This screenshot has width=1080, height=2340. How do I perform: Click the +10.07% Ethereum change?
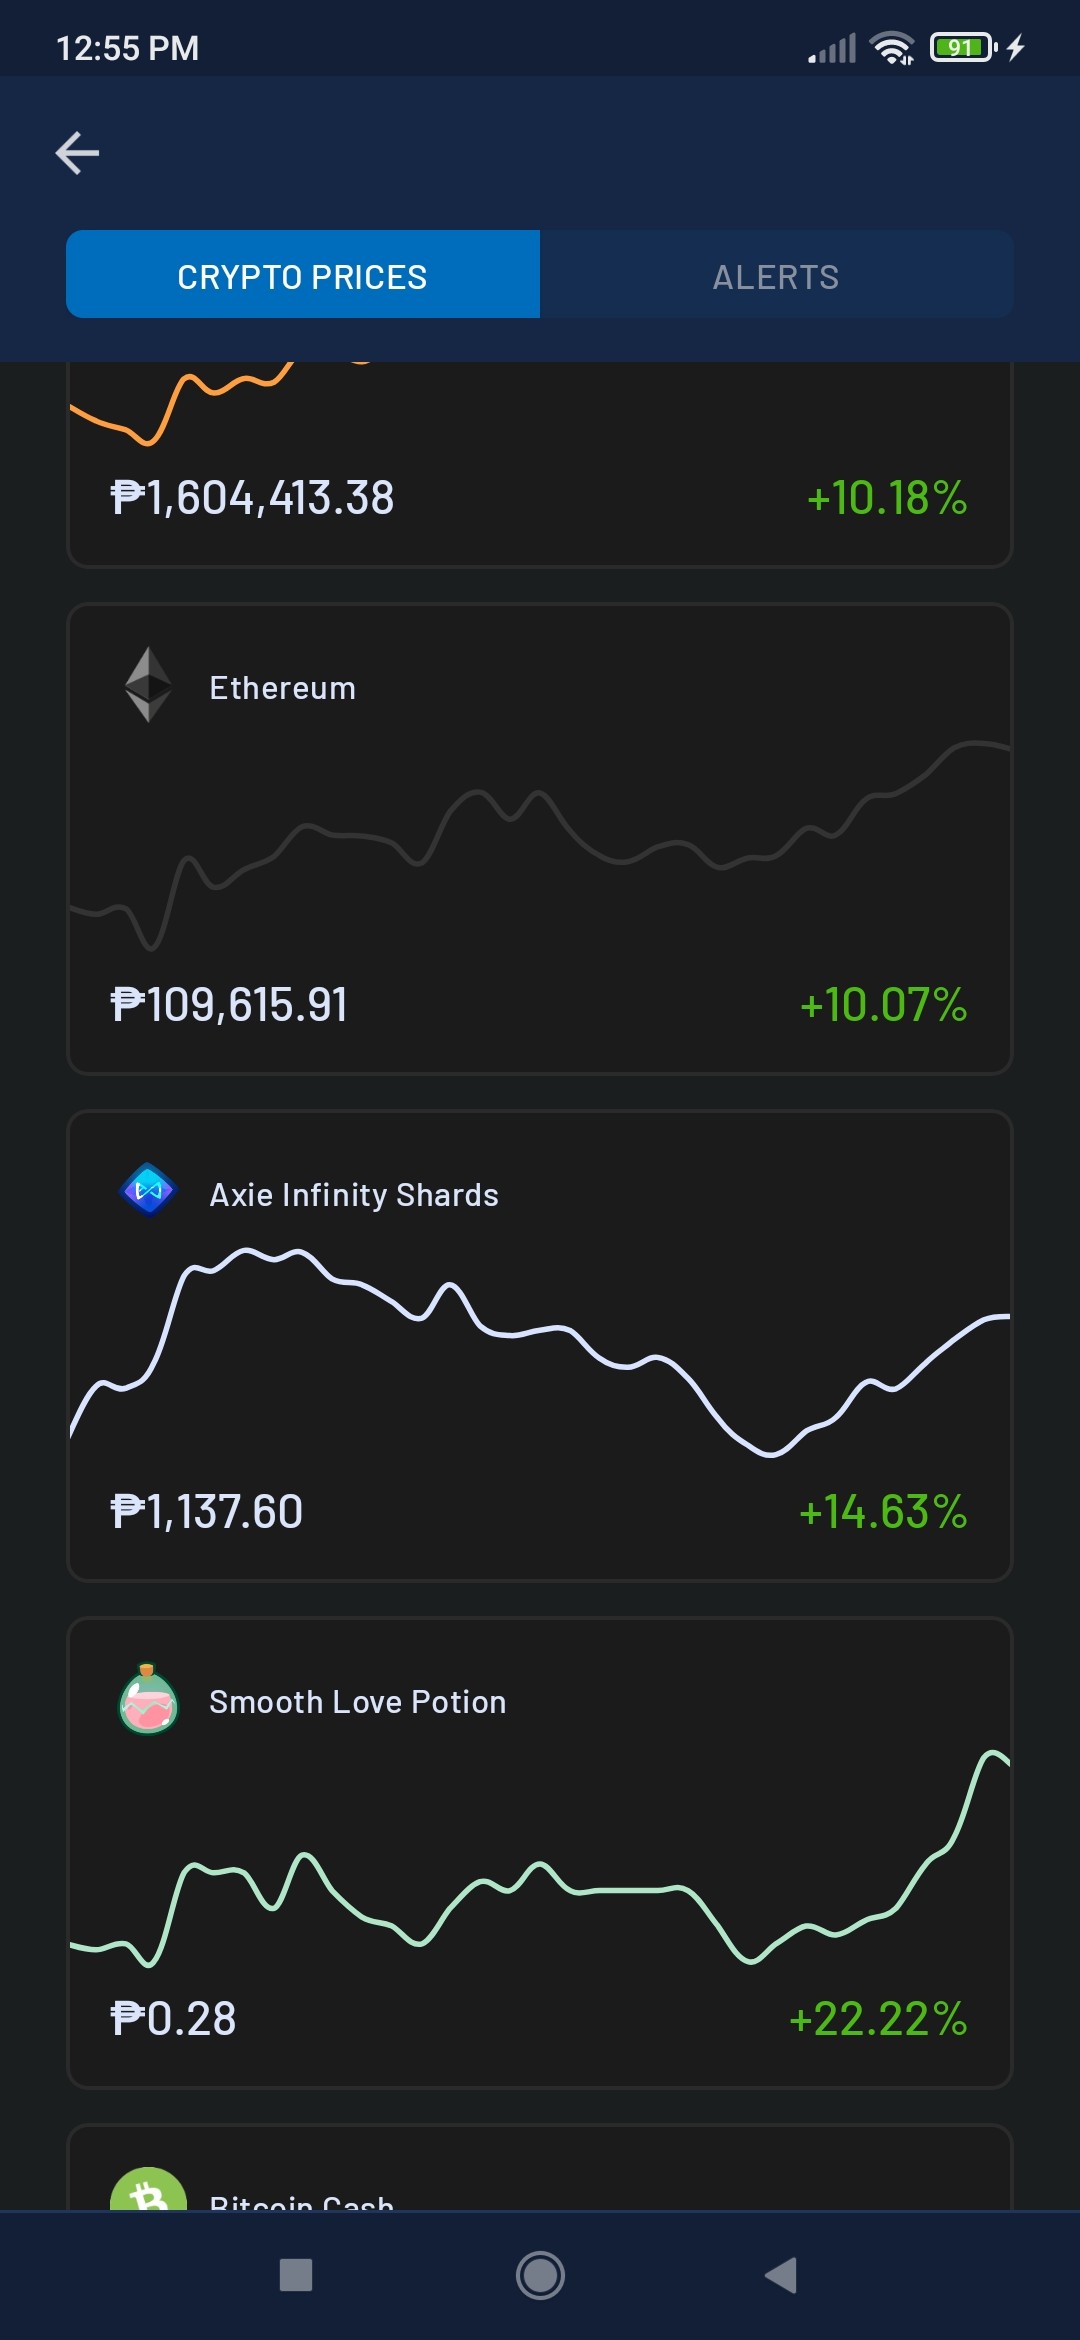point(883,1005)
